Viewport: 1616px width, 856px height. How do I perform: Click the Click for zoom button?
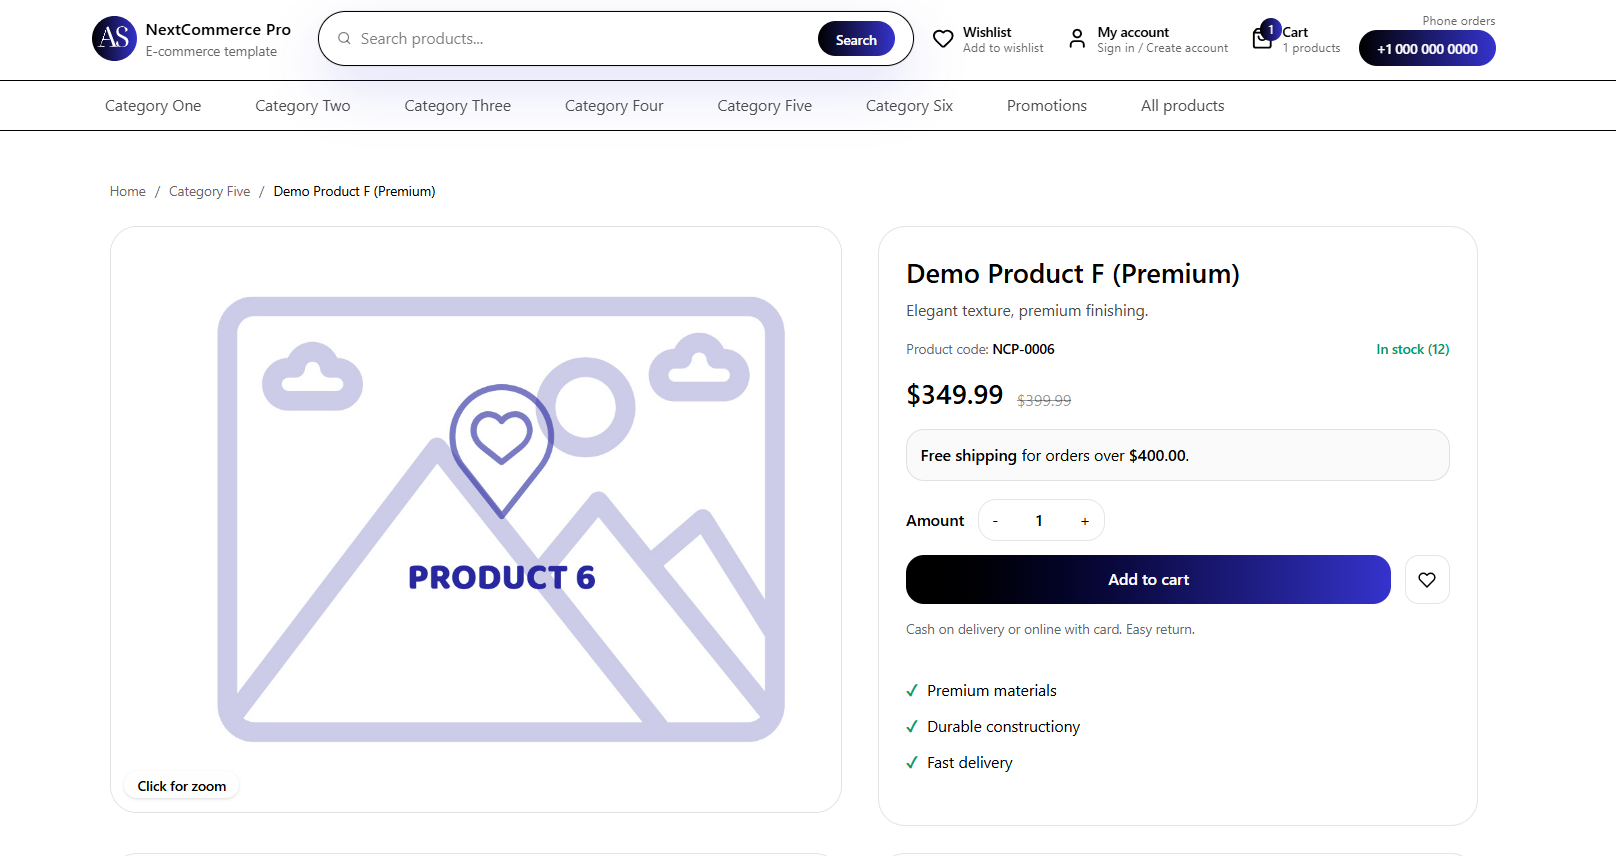[x=181, y=786]
